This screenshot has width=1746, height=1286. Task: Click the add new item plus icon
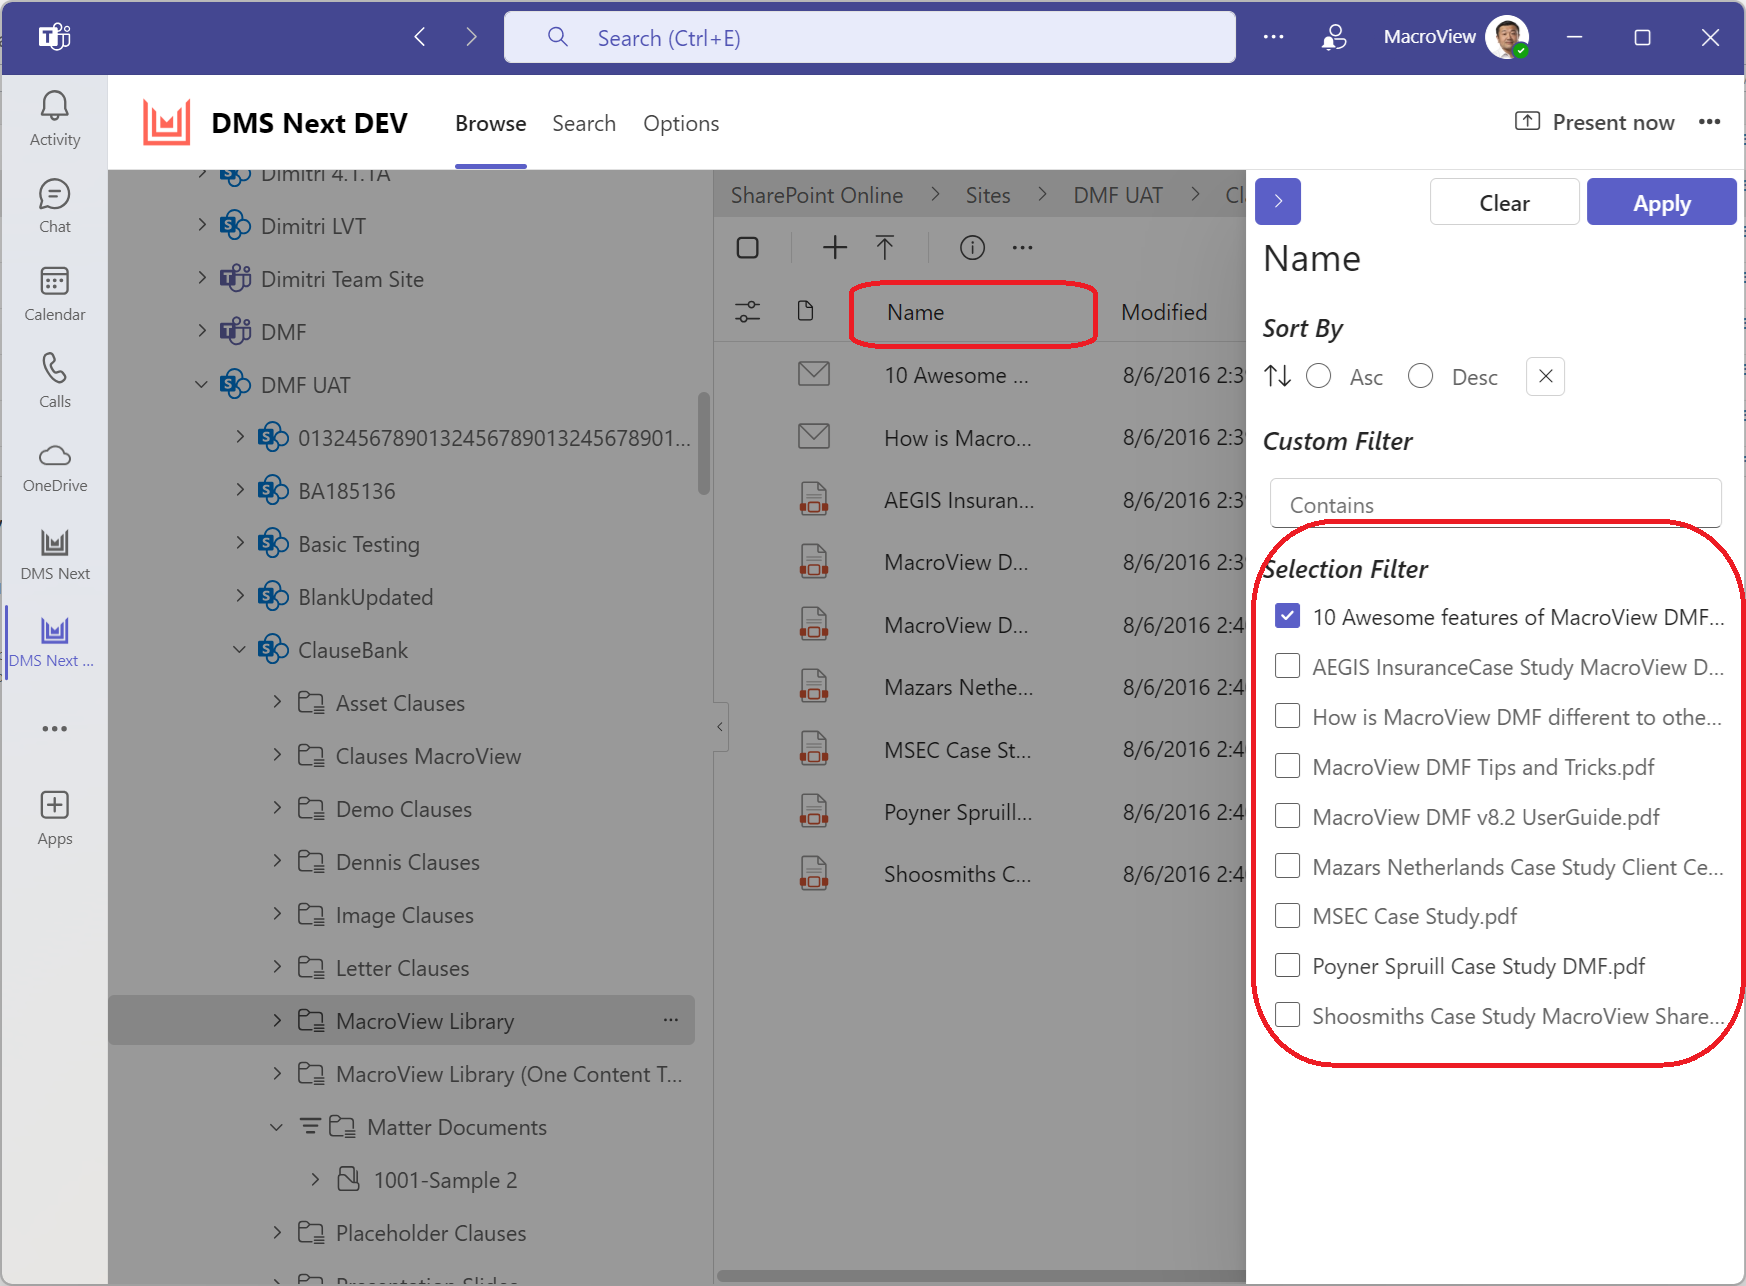835,247
